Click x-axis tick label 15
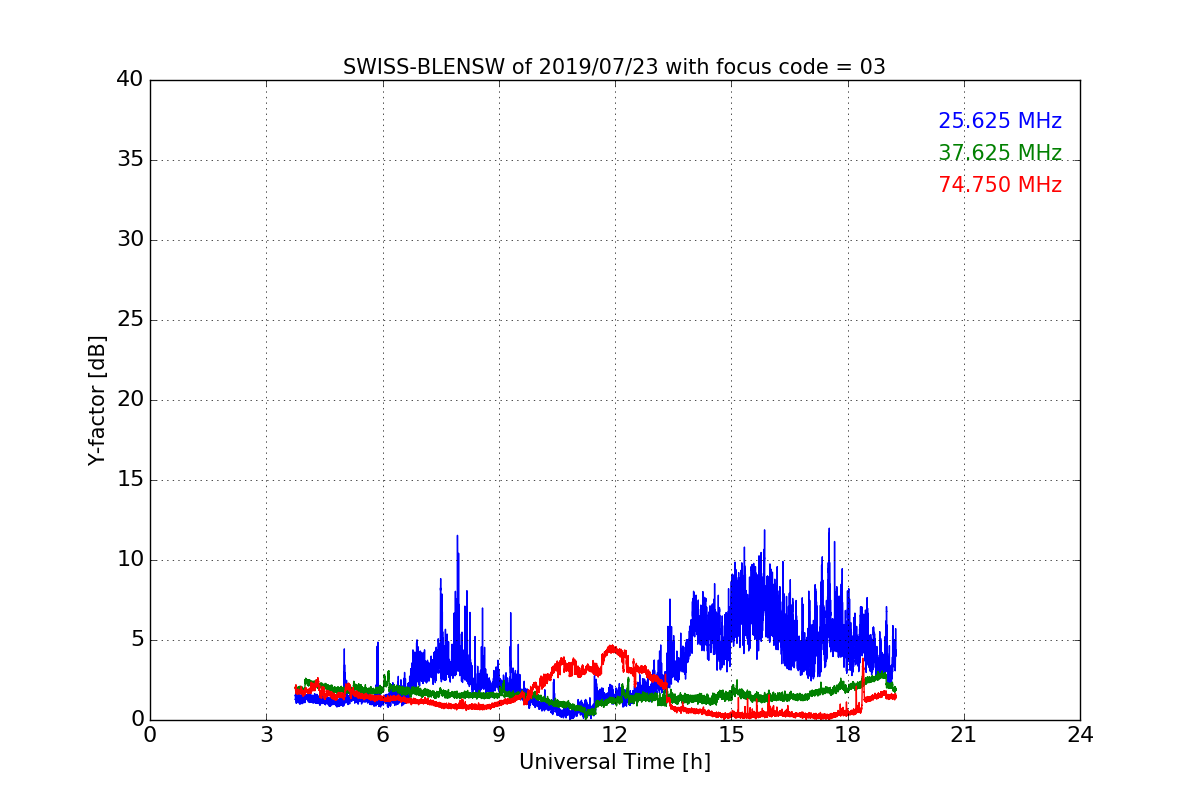This screenshot has width=1200, height=800. (x=731, y=734)
